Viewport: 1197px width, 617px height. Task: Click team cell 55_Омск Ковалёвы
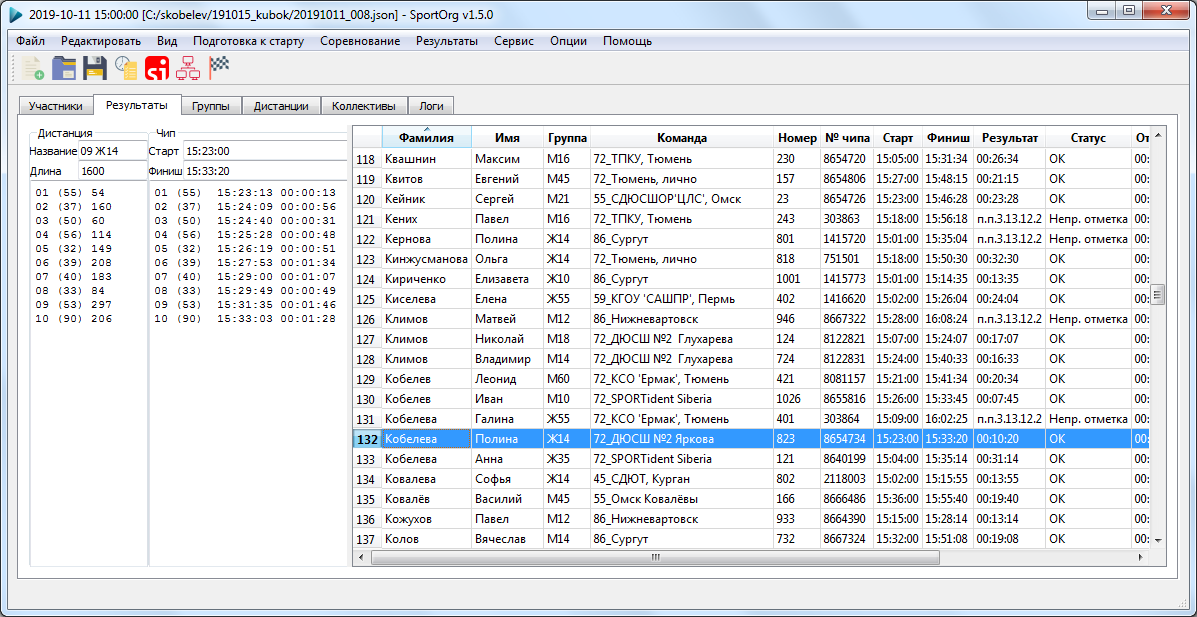pos(682,499)
